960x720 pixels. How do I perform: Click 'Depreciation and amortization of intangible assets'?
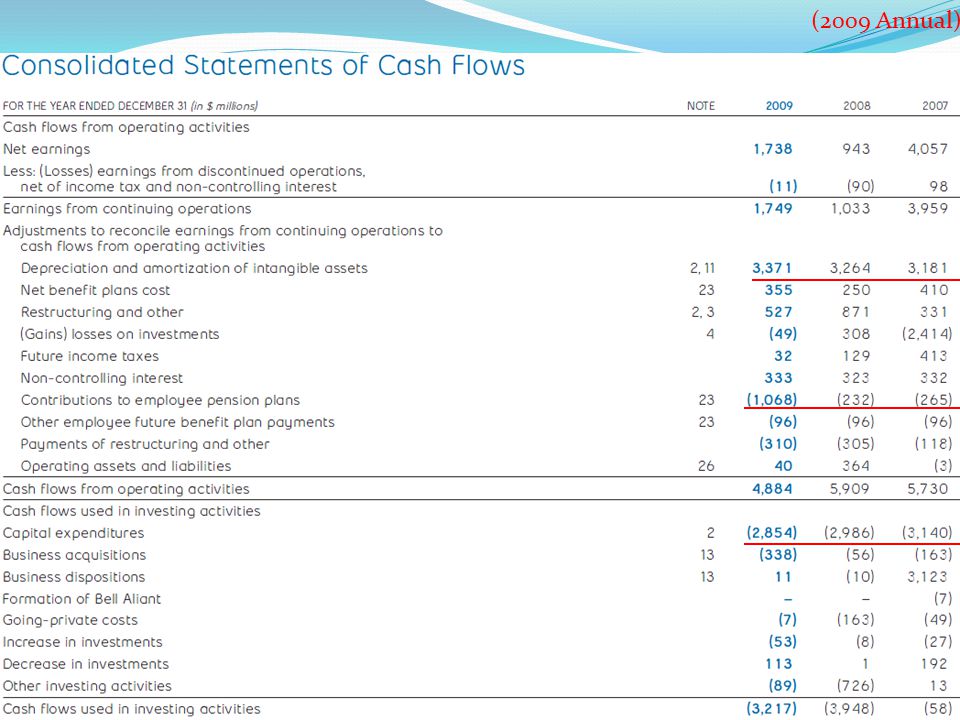tap(194, 268)
